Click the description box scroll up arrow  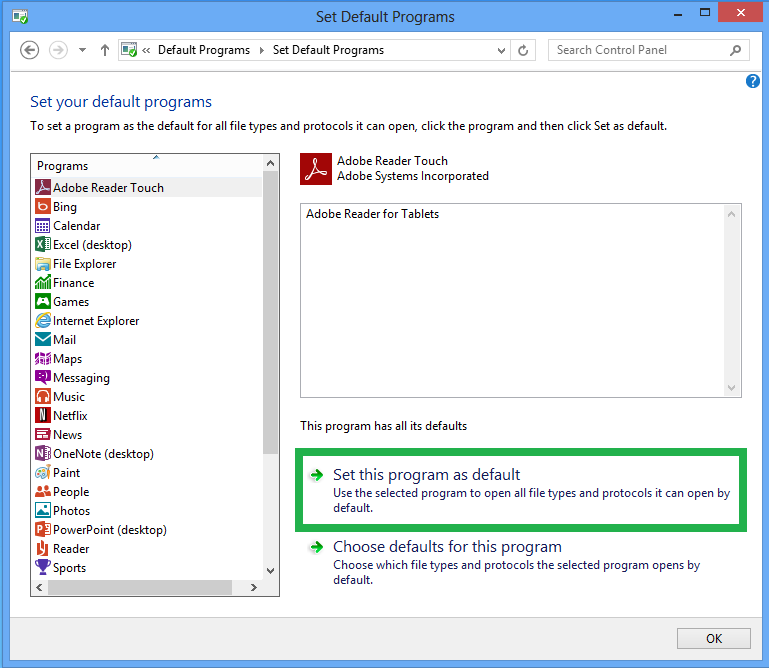click(x=731, y=214)
